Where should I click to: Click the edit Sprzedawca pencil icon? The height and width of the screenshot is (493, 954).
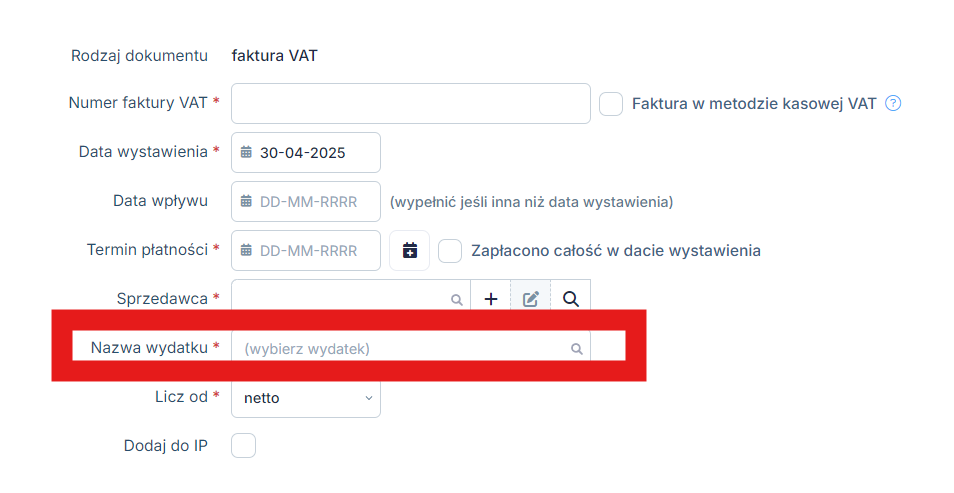pyautogui.click(x=531, y=298)
